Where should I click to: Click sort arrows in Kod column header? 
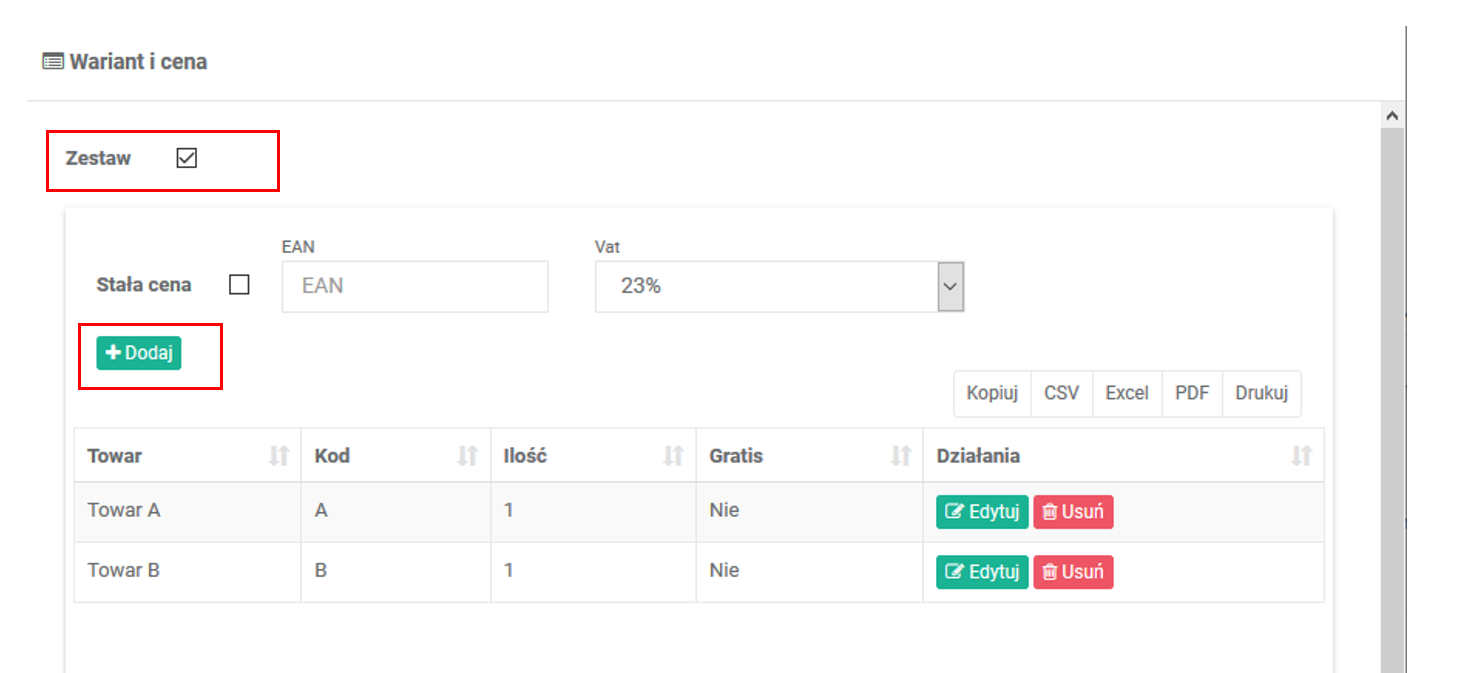(467, 456)
